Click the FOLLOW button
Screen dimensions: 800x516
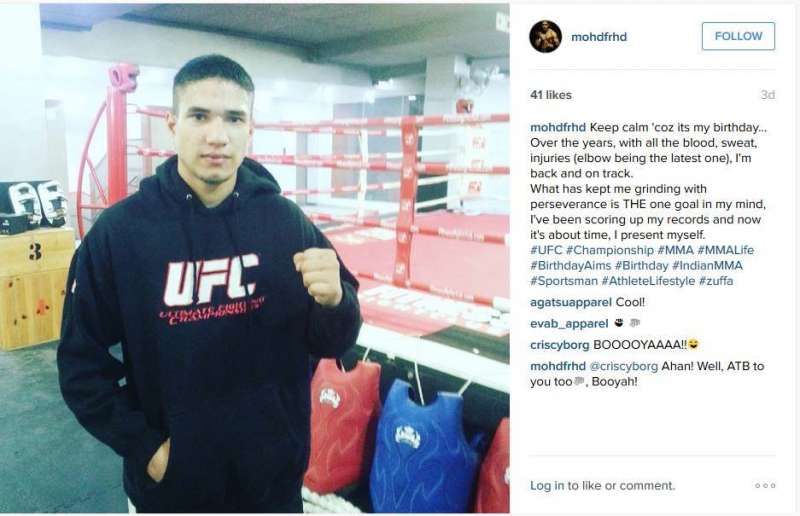(738, 36)
